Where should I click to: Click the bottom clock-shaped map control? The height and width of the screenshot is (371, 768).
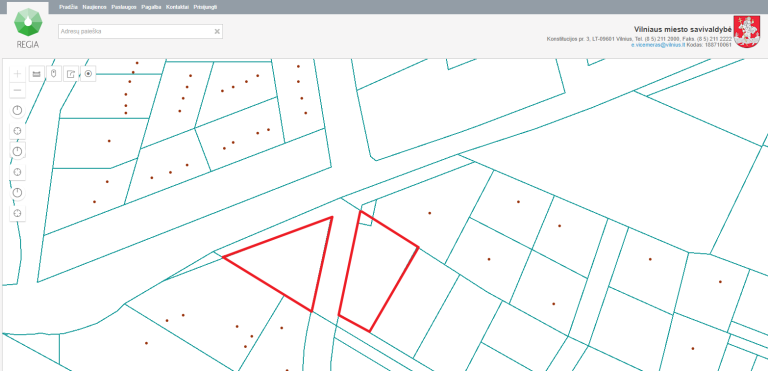click(18, 193)
